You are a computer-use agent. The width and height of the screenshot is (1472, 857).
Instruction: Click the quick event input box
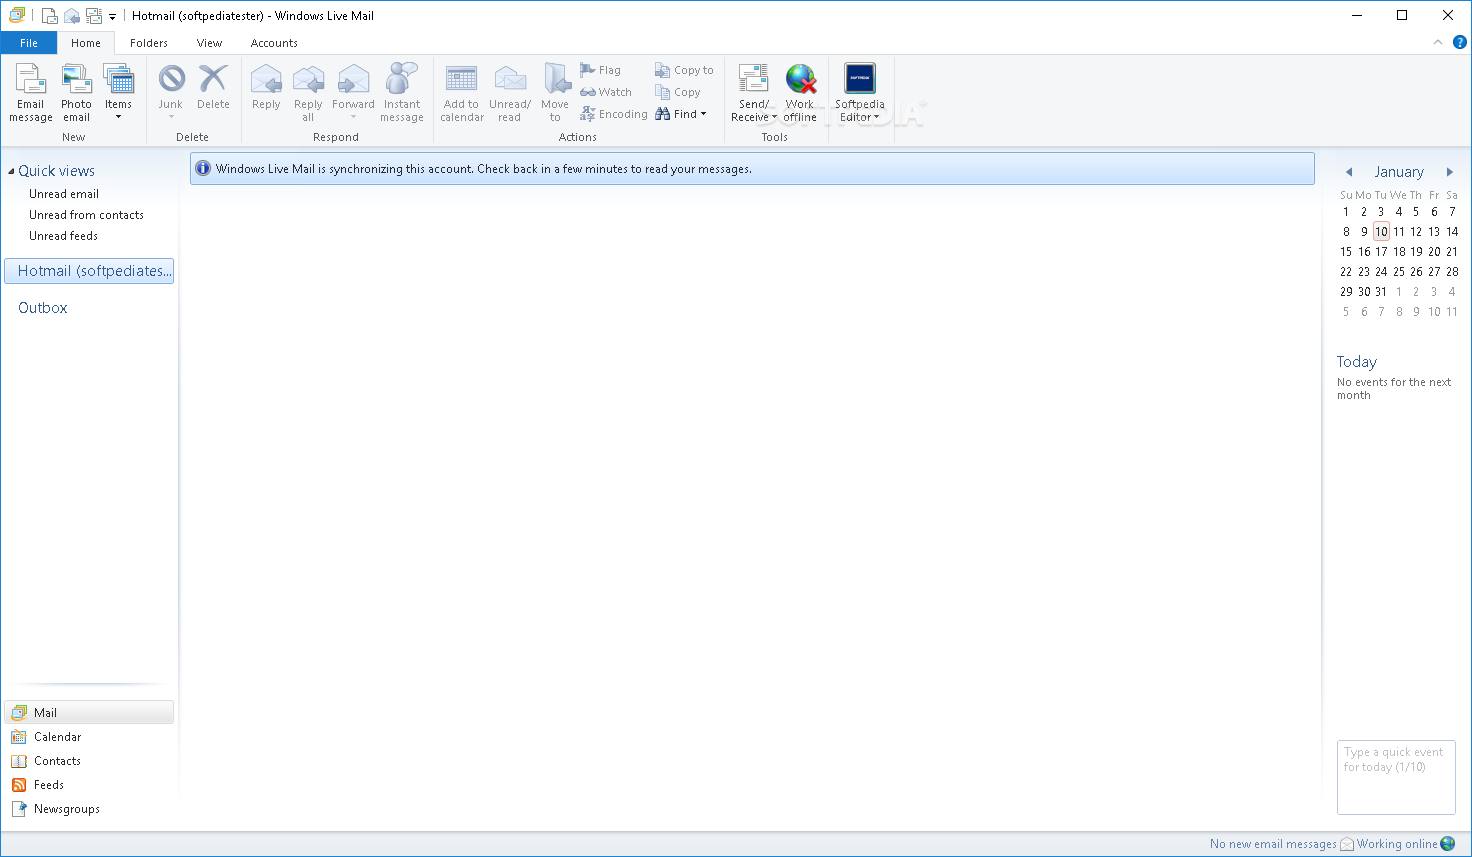point(1396,778)
